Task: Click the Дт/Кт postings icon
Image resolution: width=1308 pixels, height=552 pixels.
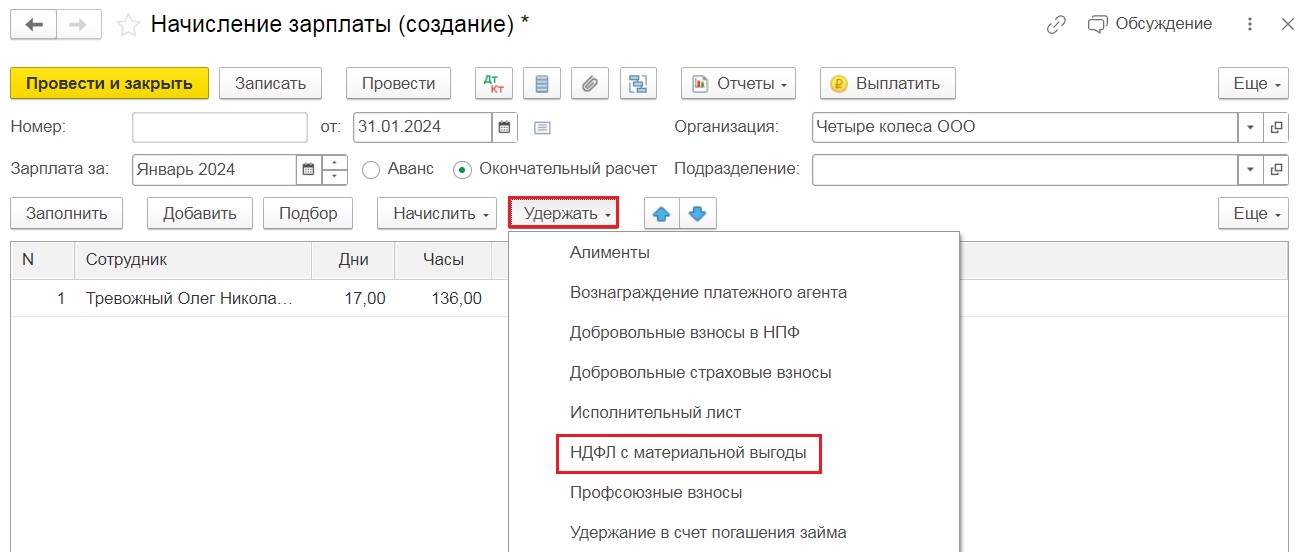Action: tap(494, 84)
